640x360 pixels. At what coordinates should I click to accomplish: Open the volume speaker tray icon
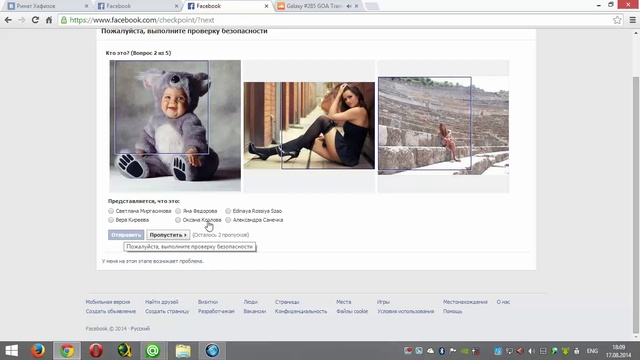531,351
